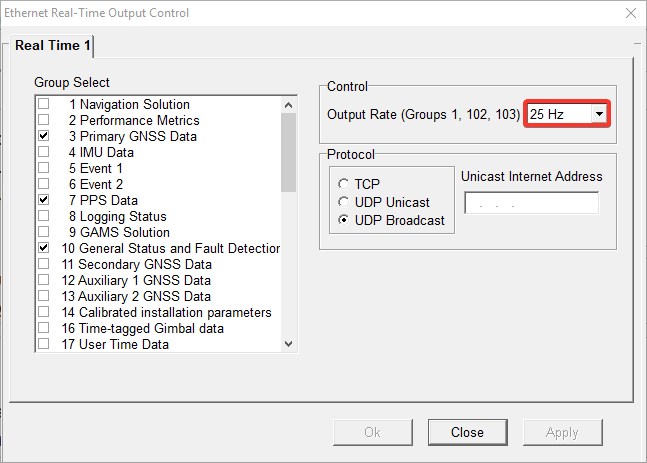Select the TCP protocol option

click(x=344, y=184)
